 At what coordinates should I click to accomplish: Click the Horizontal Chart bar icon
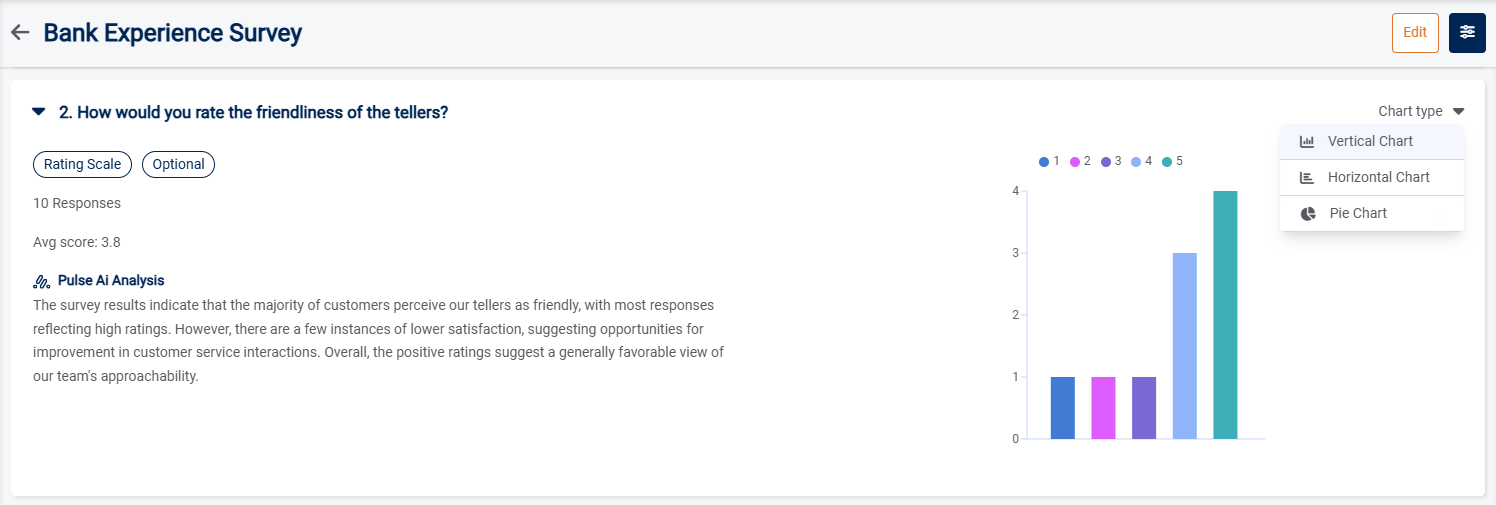point(1307,178)
